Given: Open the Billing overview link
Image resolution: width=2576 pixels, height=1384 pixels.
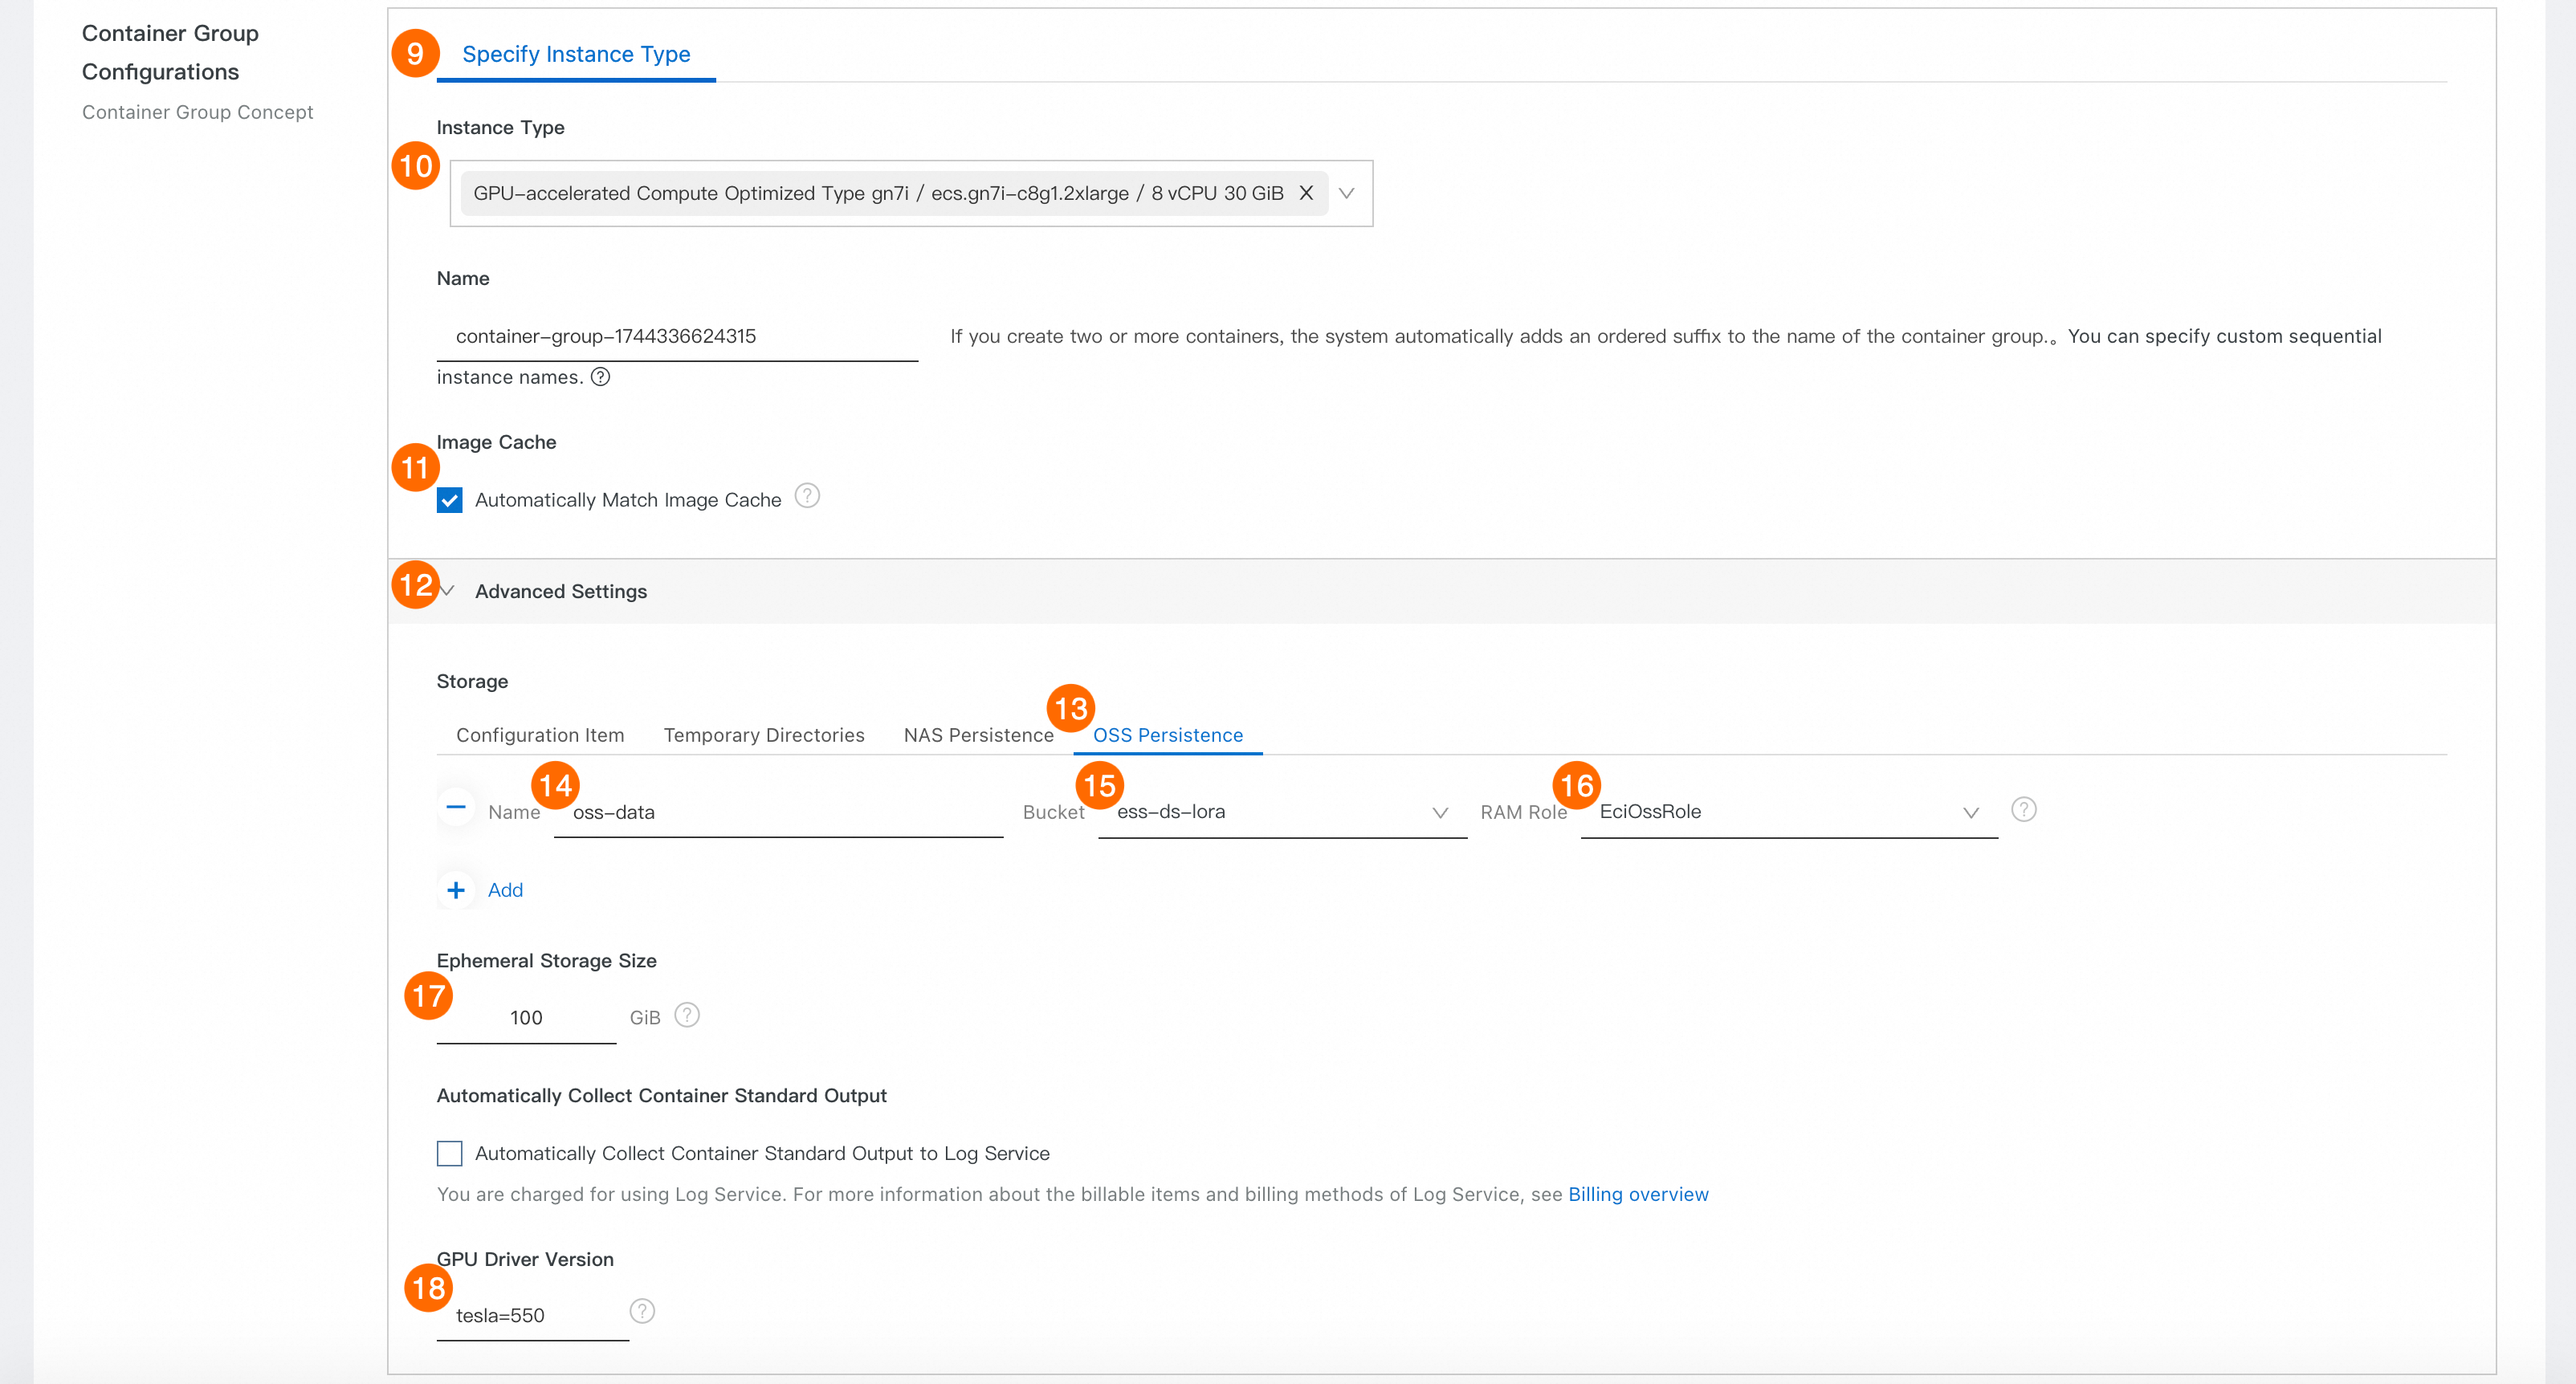Looking at the screenshot, I should tap(1638, 1194).
